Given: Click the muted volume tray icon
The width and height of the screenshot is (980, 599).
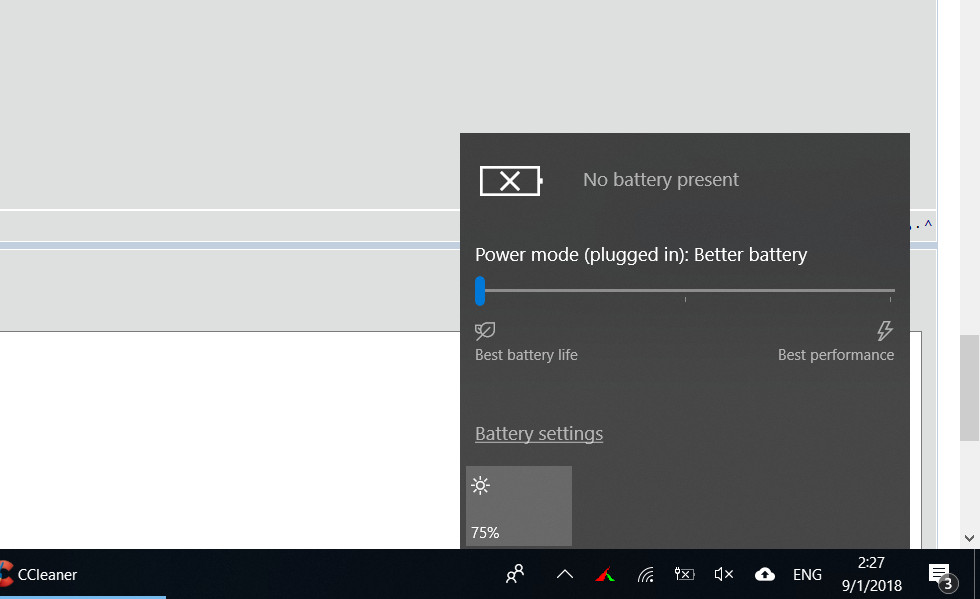Looking at the screenshot, I should point(724,574).
